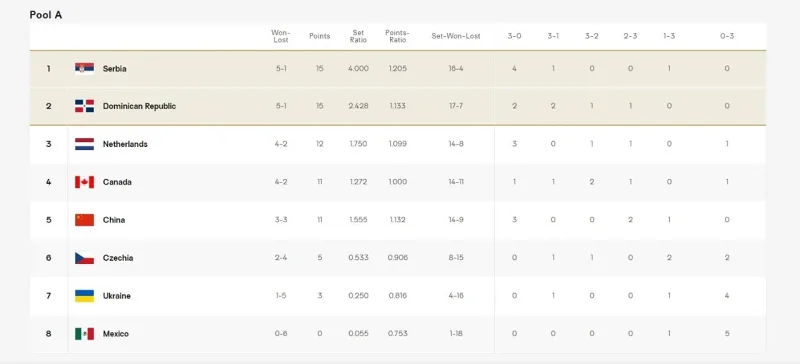Click Mexico's points ratio 0.753
This screenshot has width=800, height=364.
[397, 334]
